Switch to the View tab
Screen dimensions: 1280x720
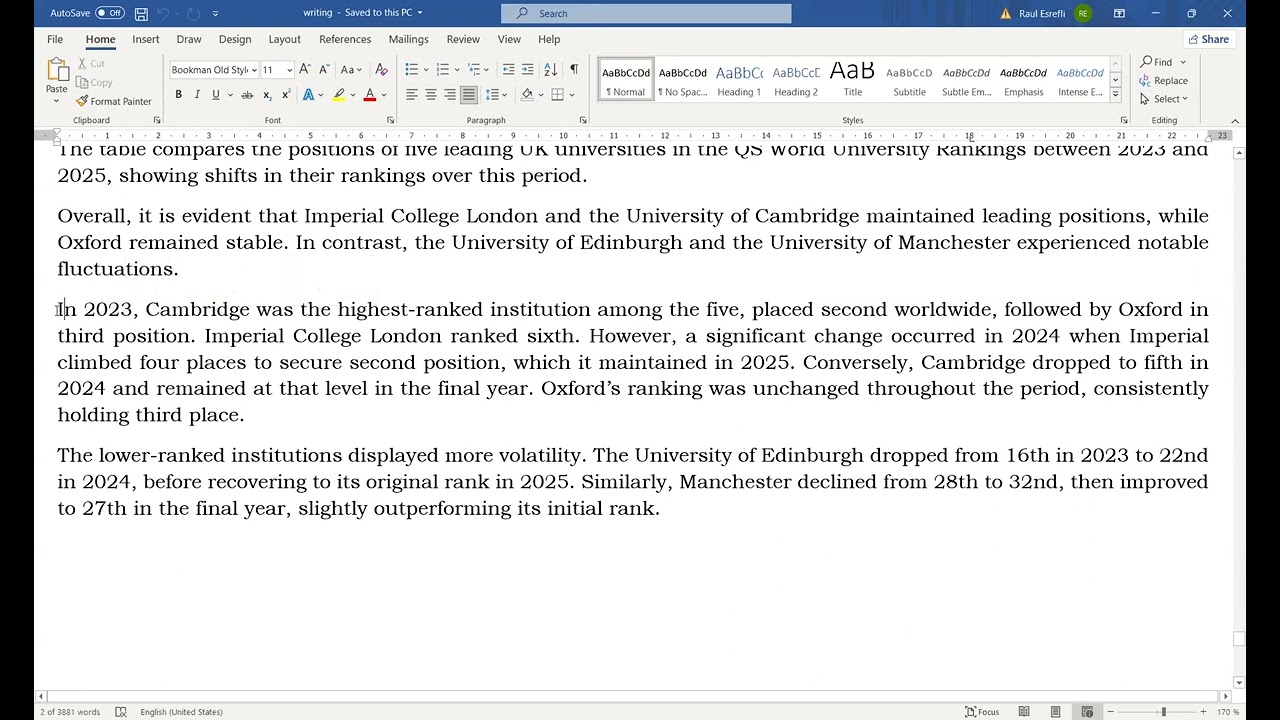(509, 39)
